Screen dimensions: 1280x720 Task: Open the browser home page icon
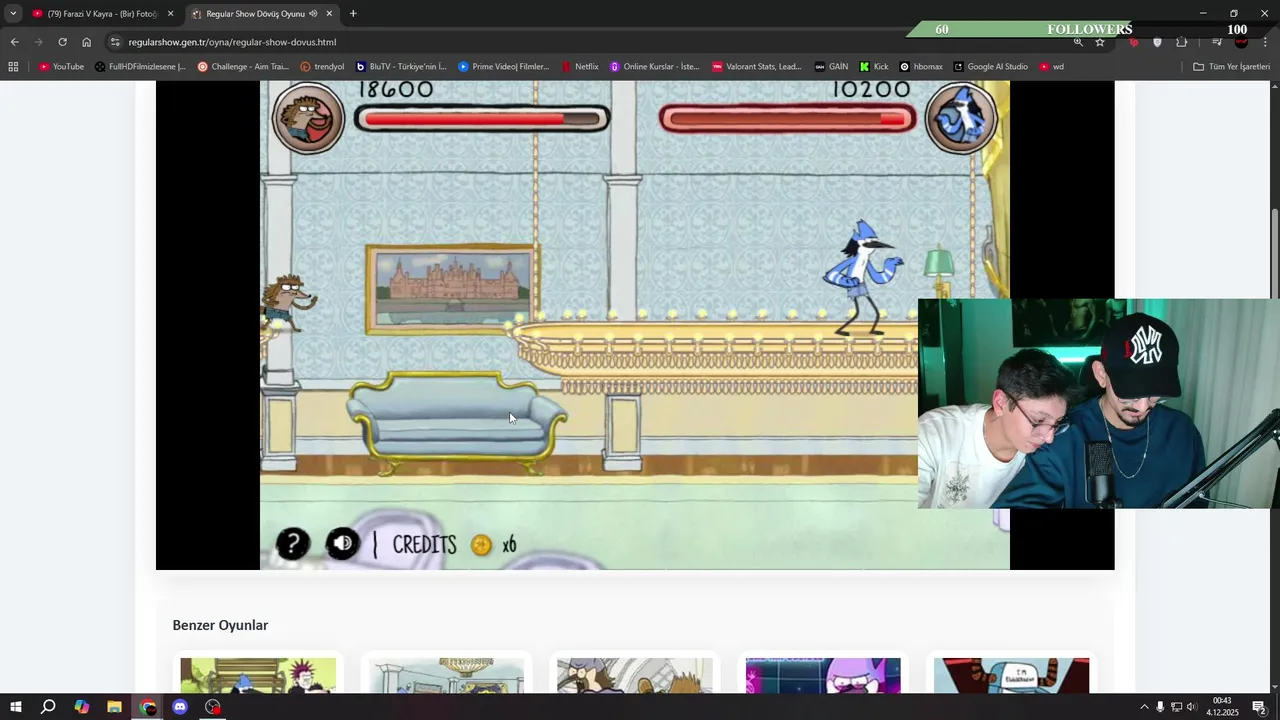pyautogui.click(x=87, y=42)
